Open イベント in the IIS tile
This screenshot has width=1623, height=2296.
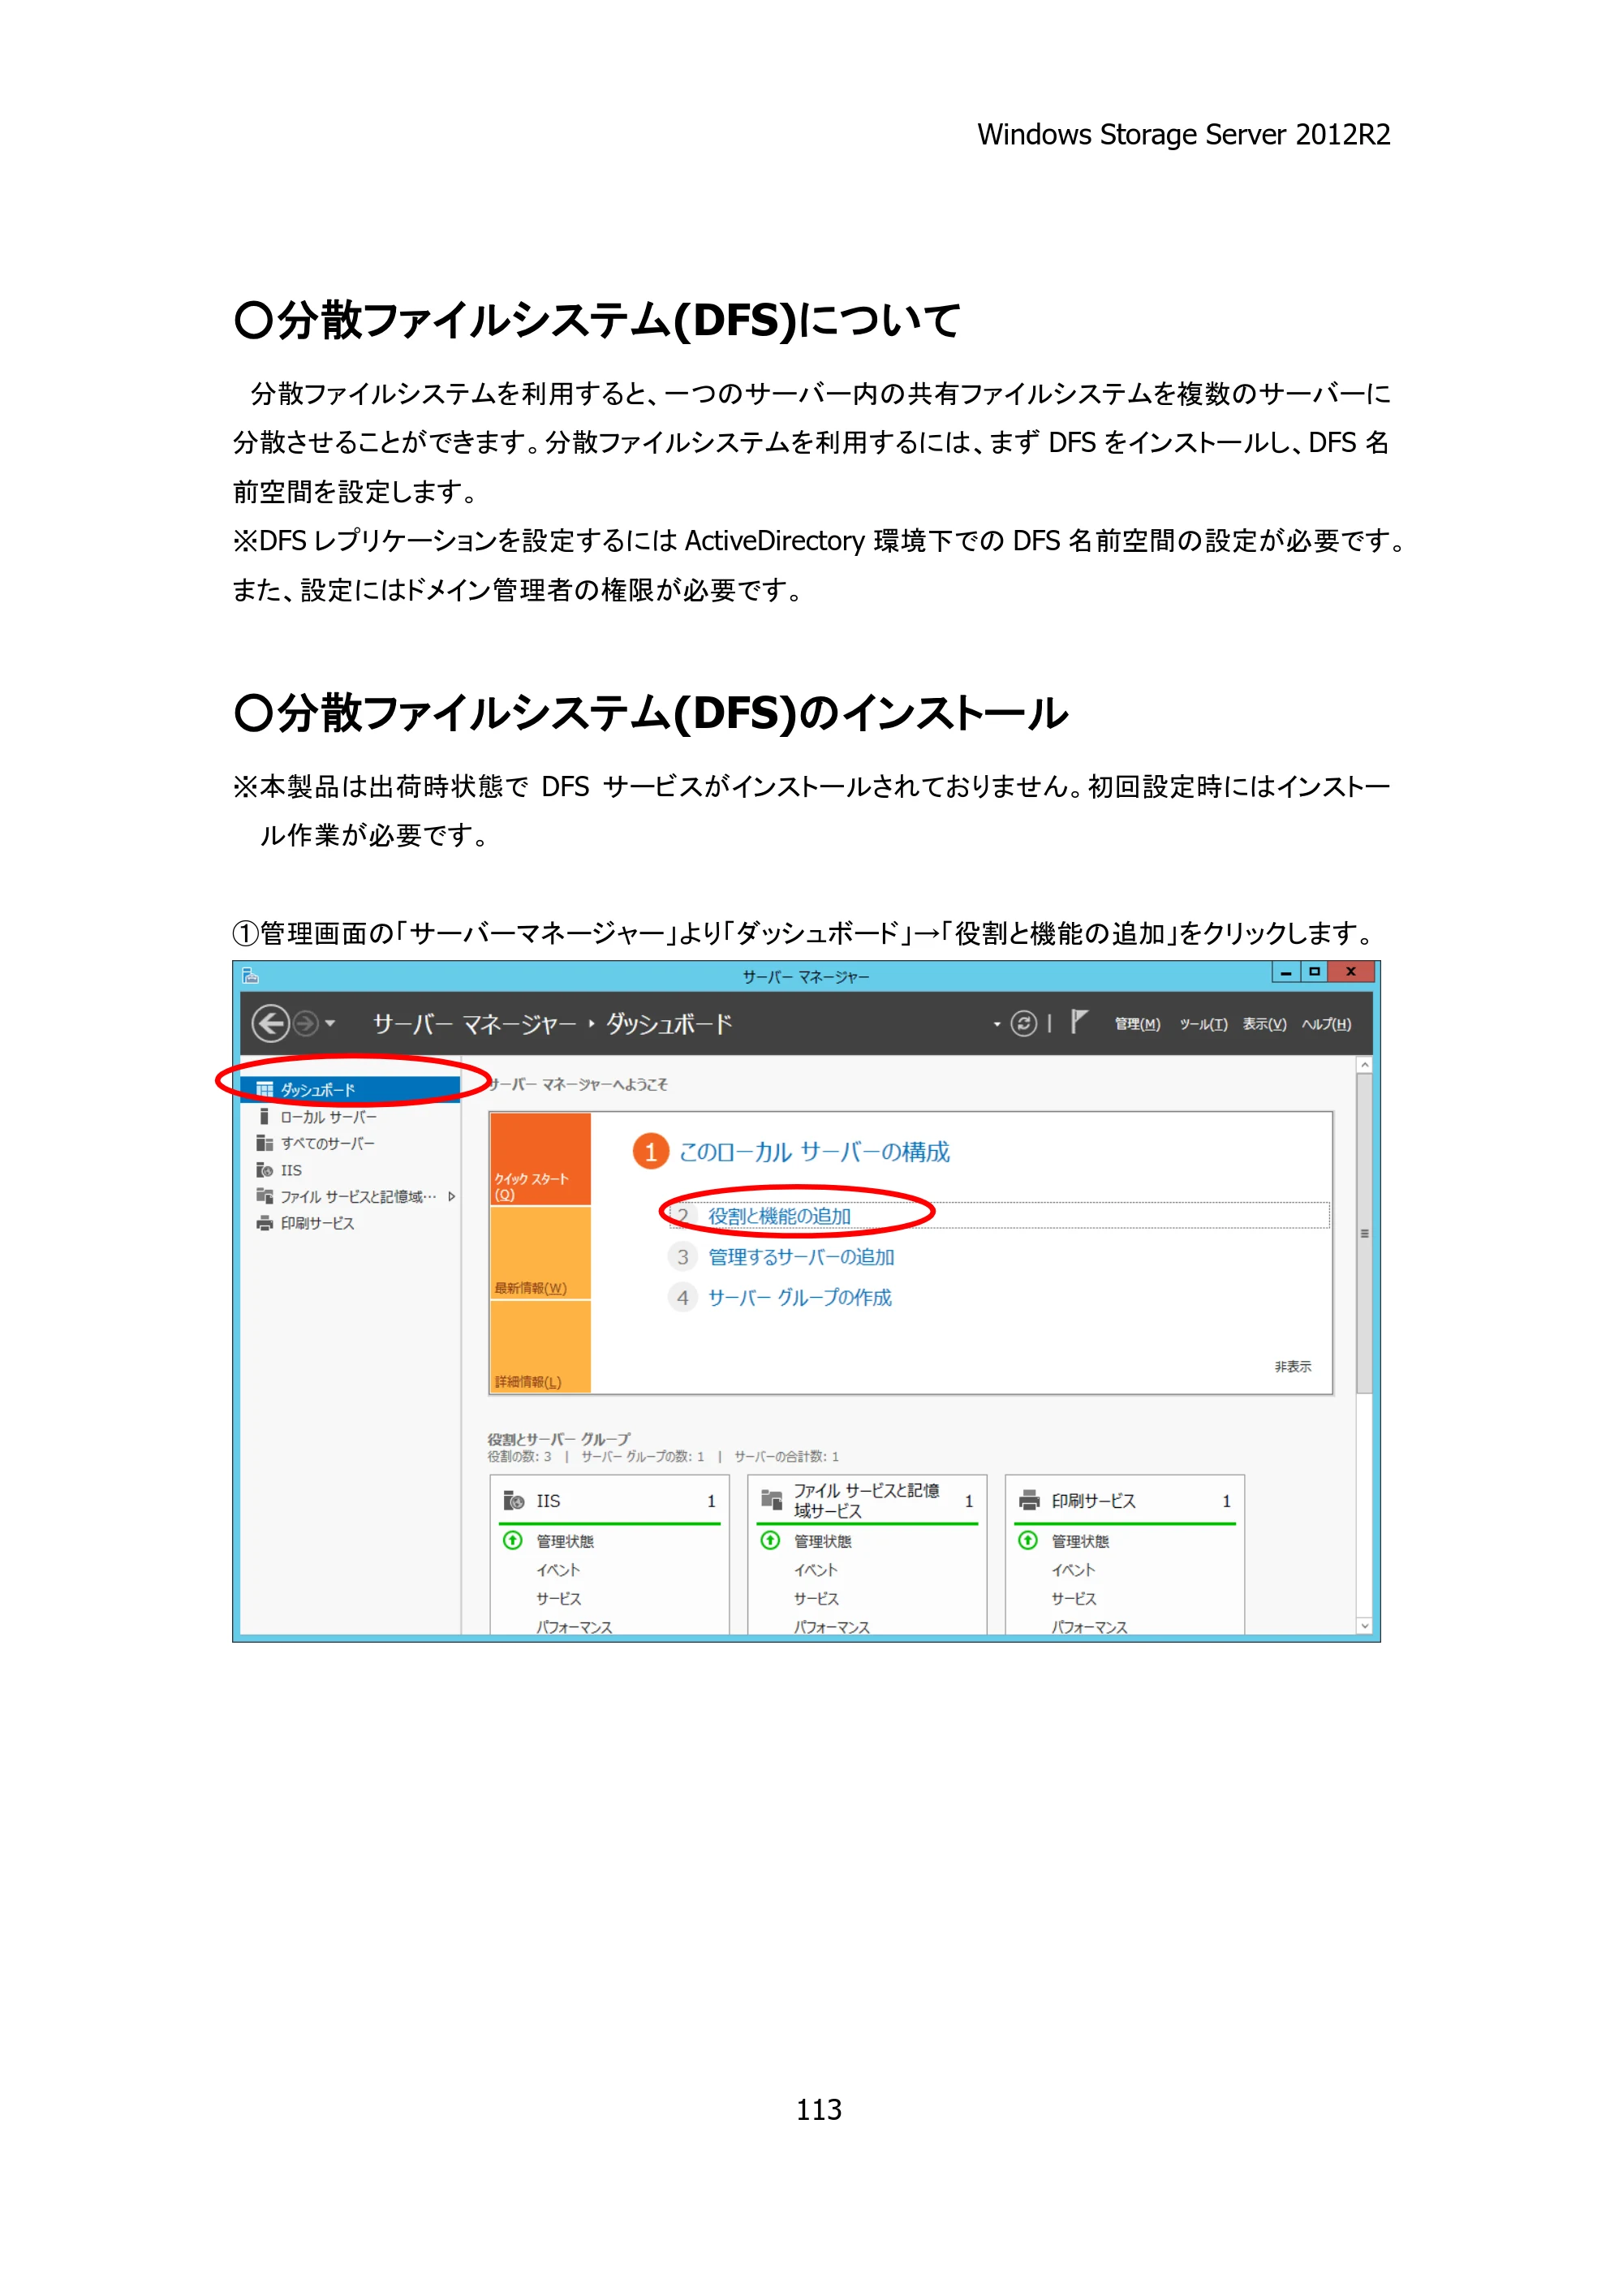[x=558, y=1570]
